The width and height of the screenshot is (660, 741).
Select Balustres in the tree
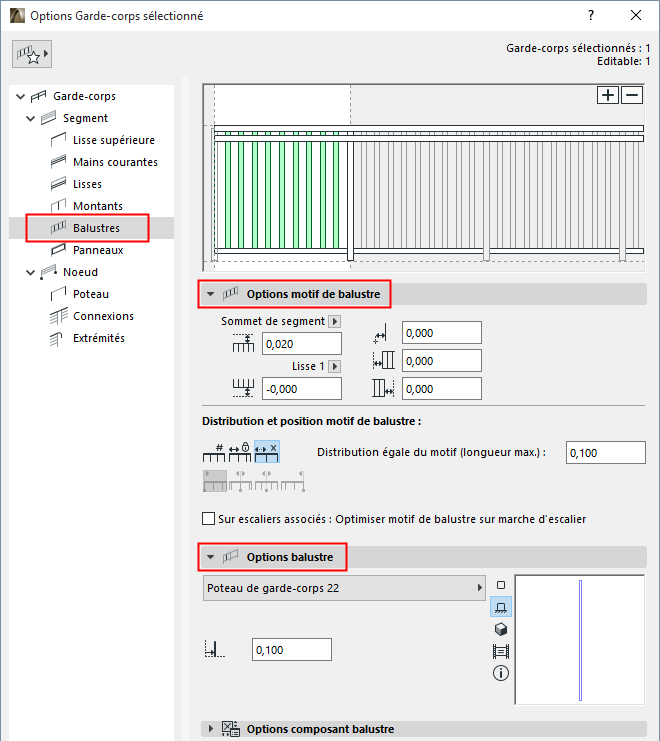tap(96, 228)
